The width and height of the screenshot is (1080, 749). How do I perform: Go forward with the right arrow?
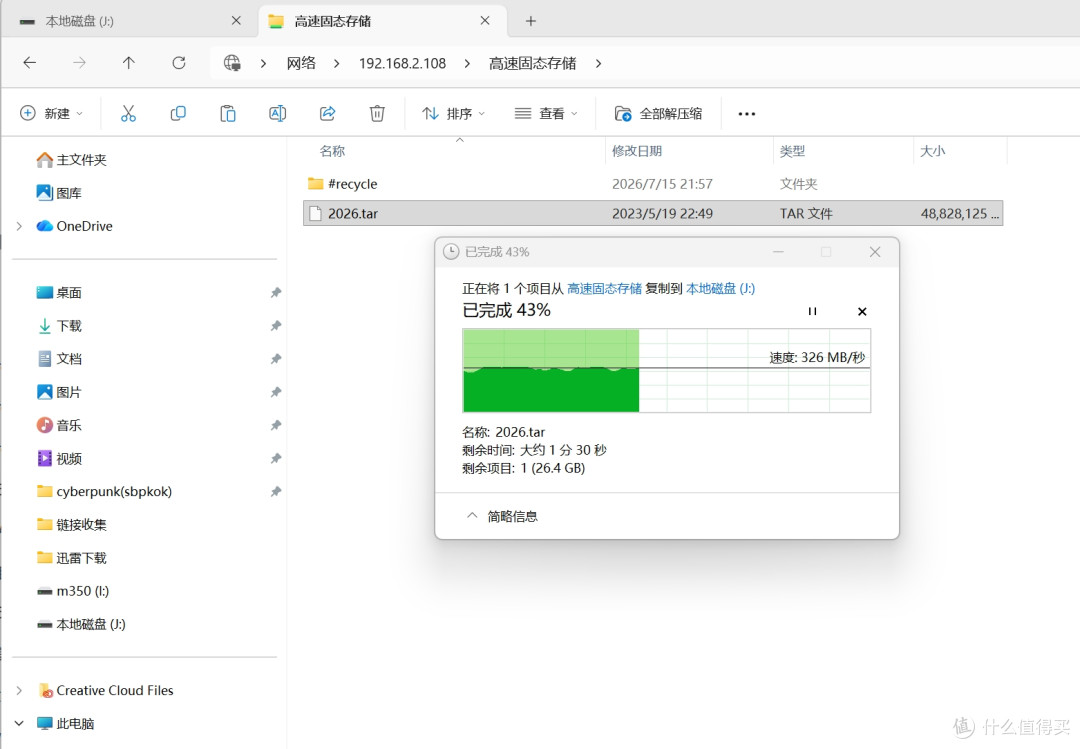tap(79, 63)
